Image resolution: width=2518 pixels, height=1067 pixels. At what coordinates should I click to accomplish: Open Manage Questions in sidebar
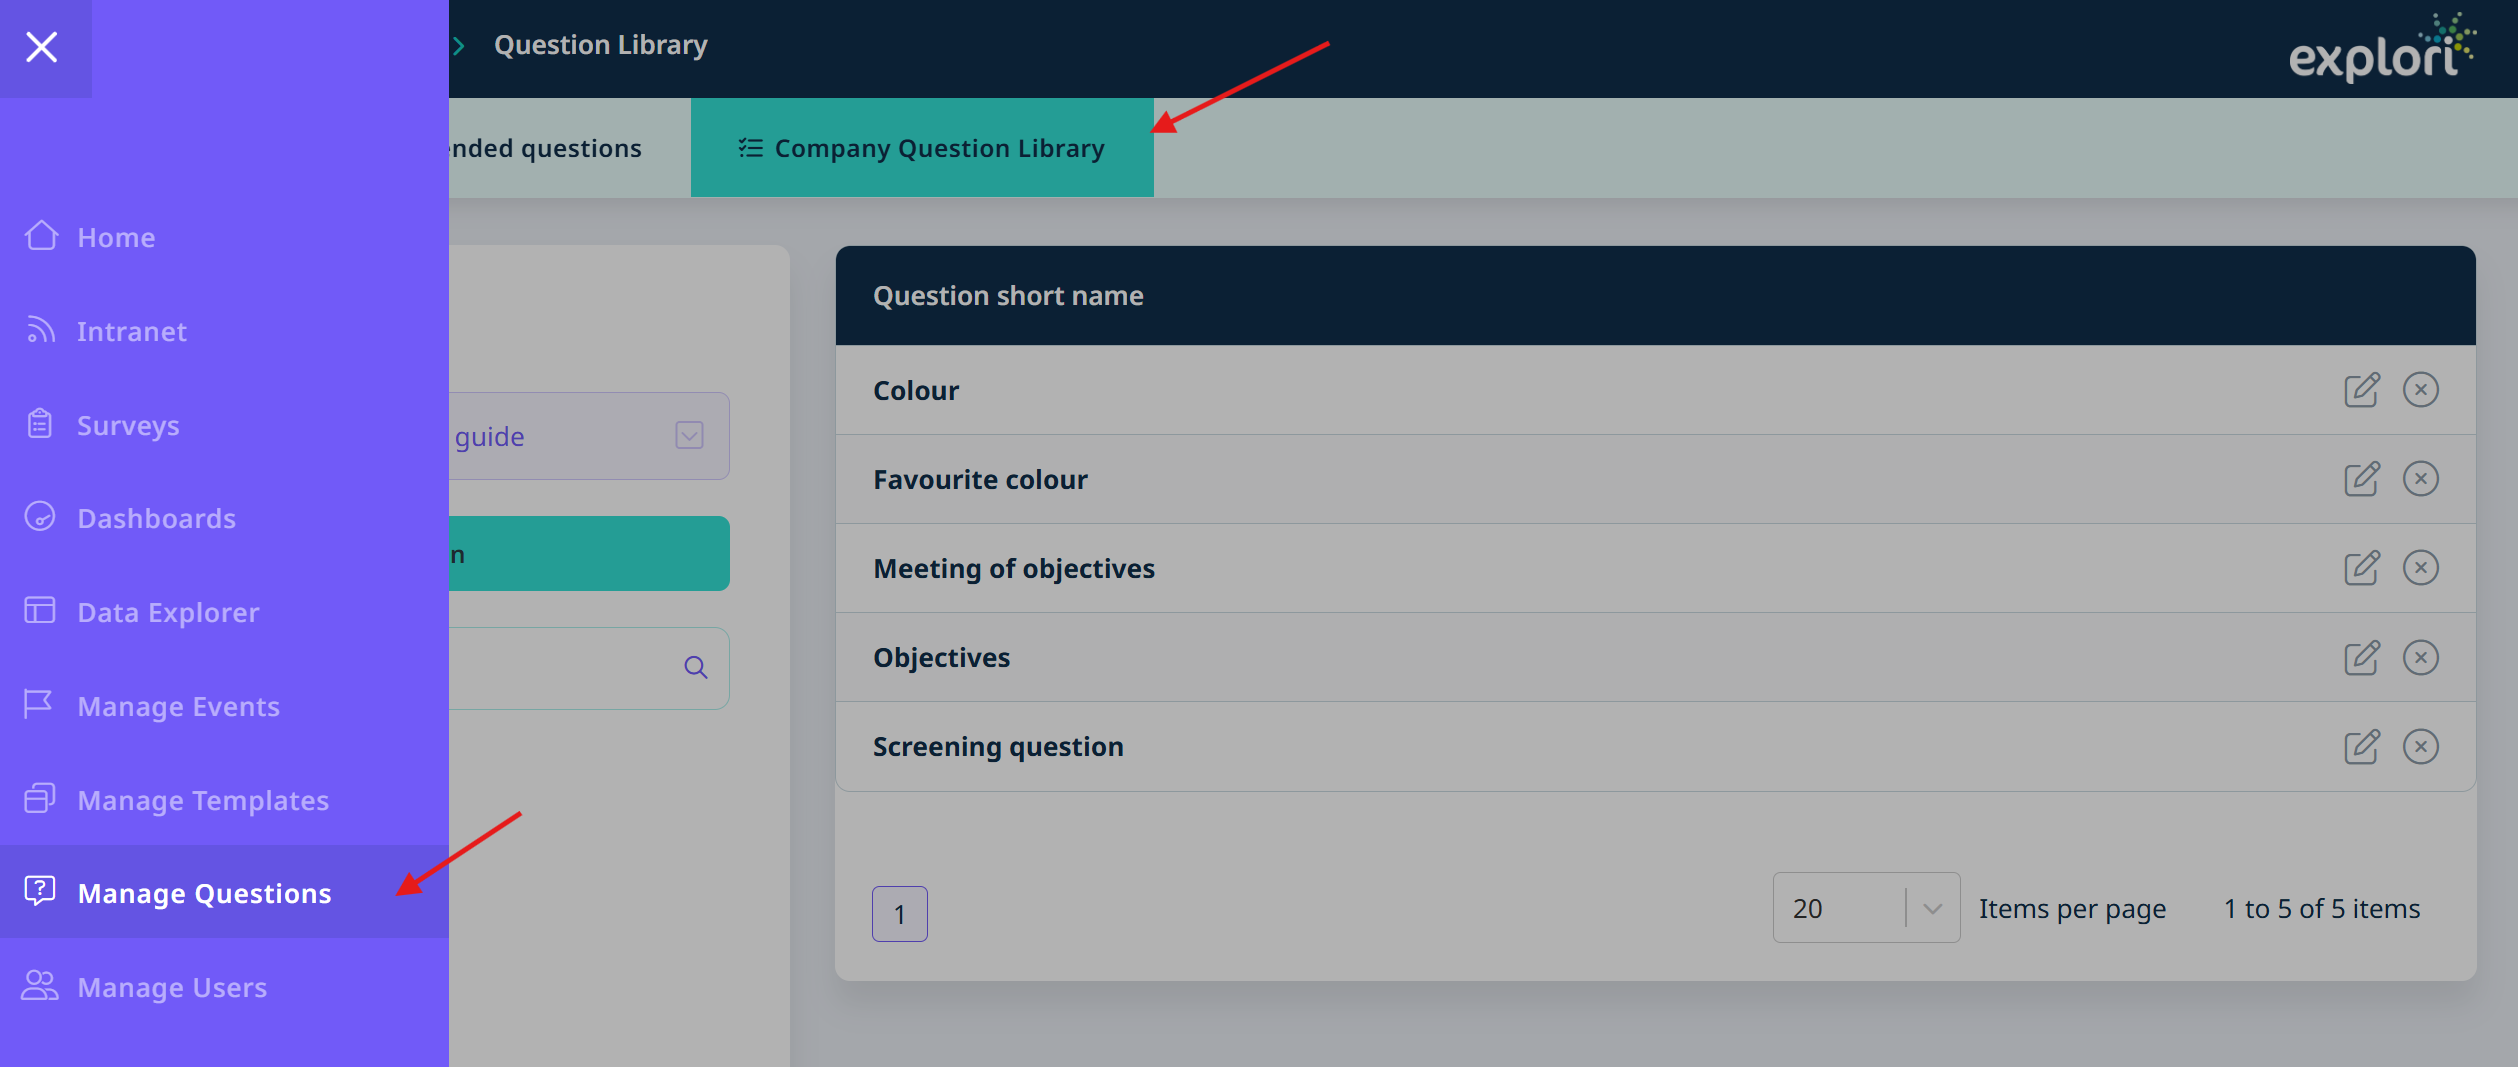coord(204,893)
